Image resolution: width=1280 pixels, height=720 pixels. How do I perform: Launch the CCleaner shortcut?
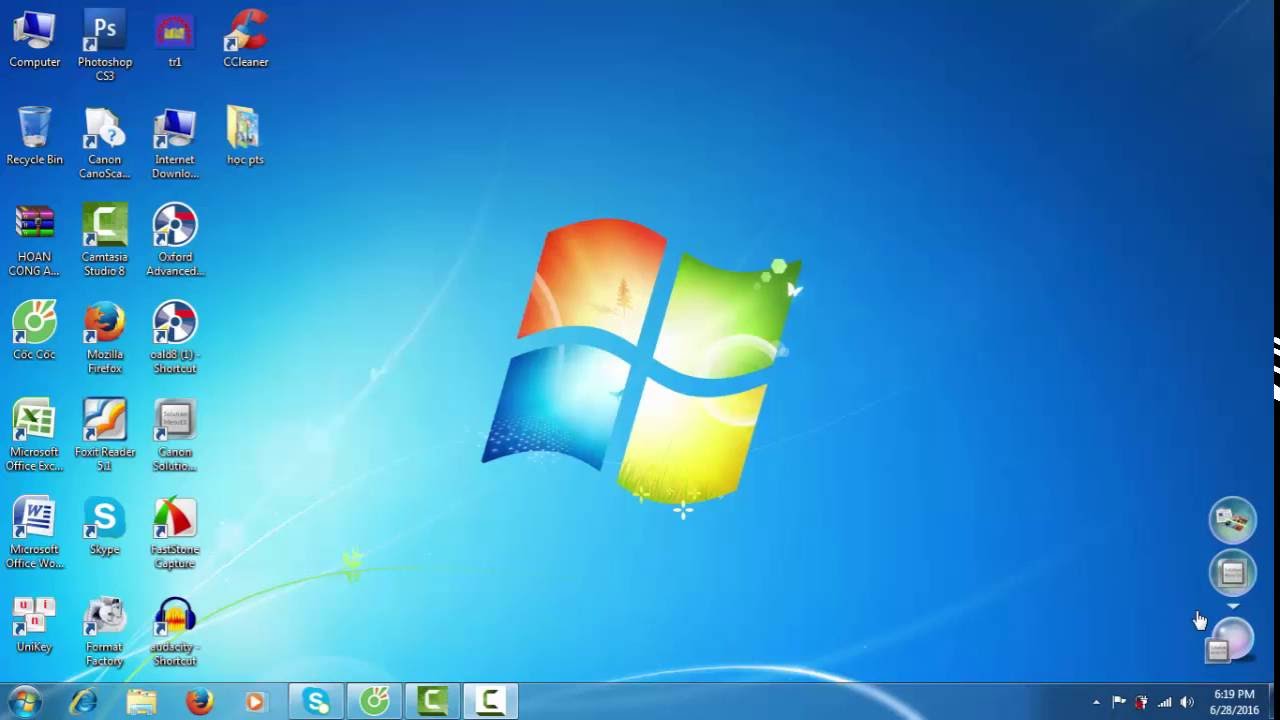tap(245, 40)
